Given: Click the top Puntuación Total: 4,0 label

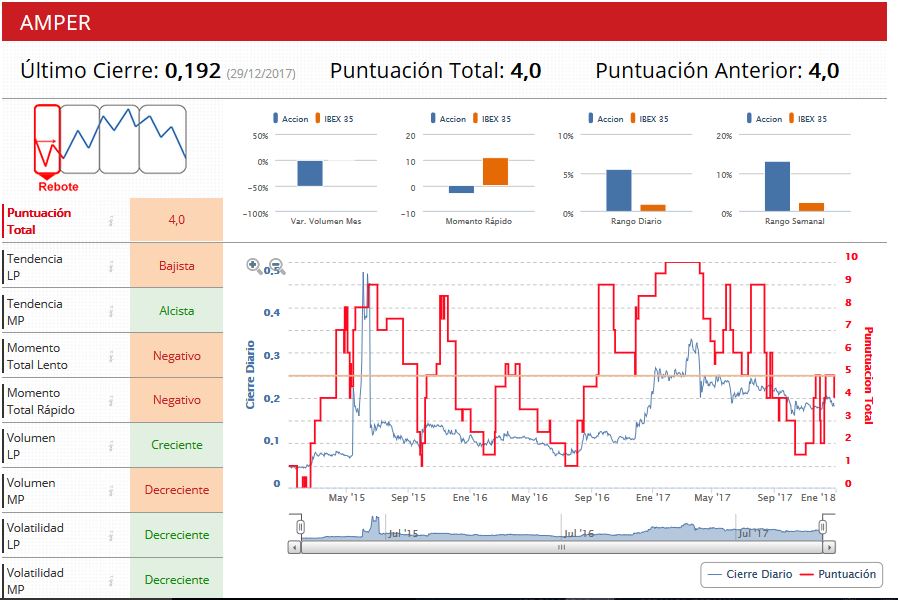Looking at the screenshot, I should click(x=436, y=71).
